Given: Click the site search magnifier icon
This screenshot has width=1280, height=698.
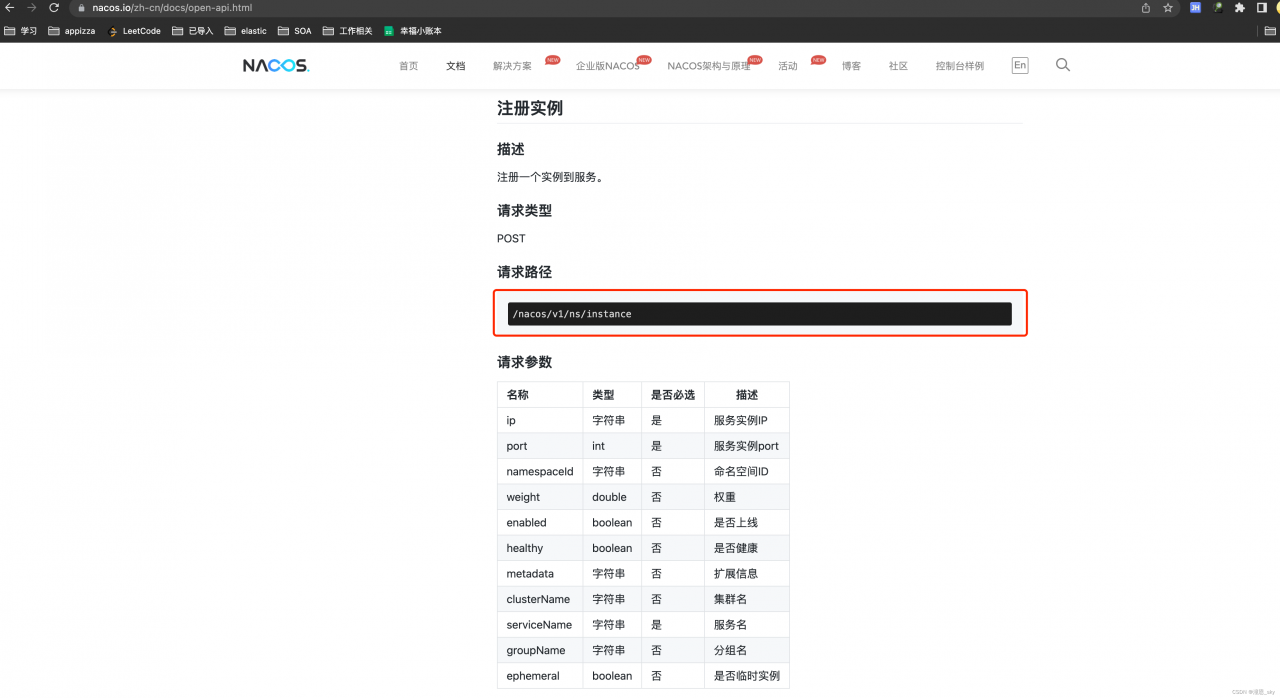Looking at the screenshot, I should (x=1063, y=65).
